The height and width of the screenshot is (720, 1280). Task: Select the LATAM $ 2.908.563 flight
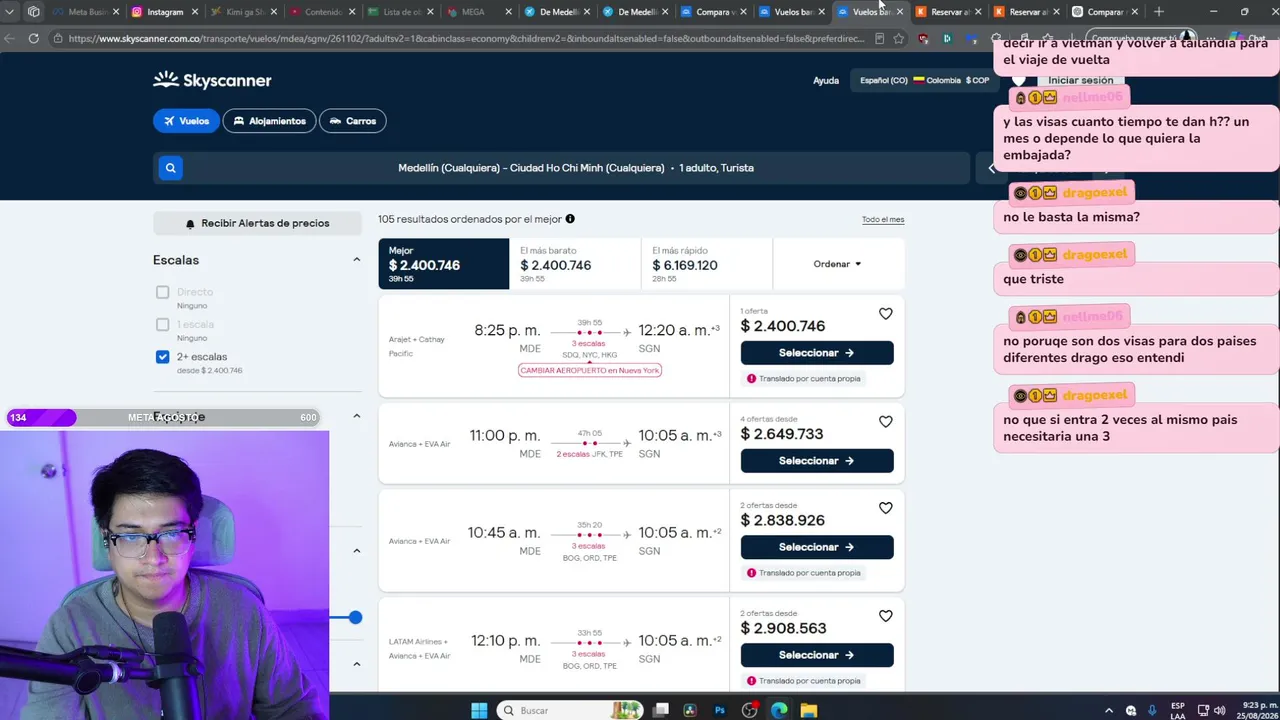click(816, 655)
